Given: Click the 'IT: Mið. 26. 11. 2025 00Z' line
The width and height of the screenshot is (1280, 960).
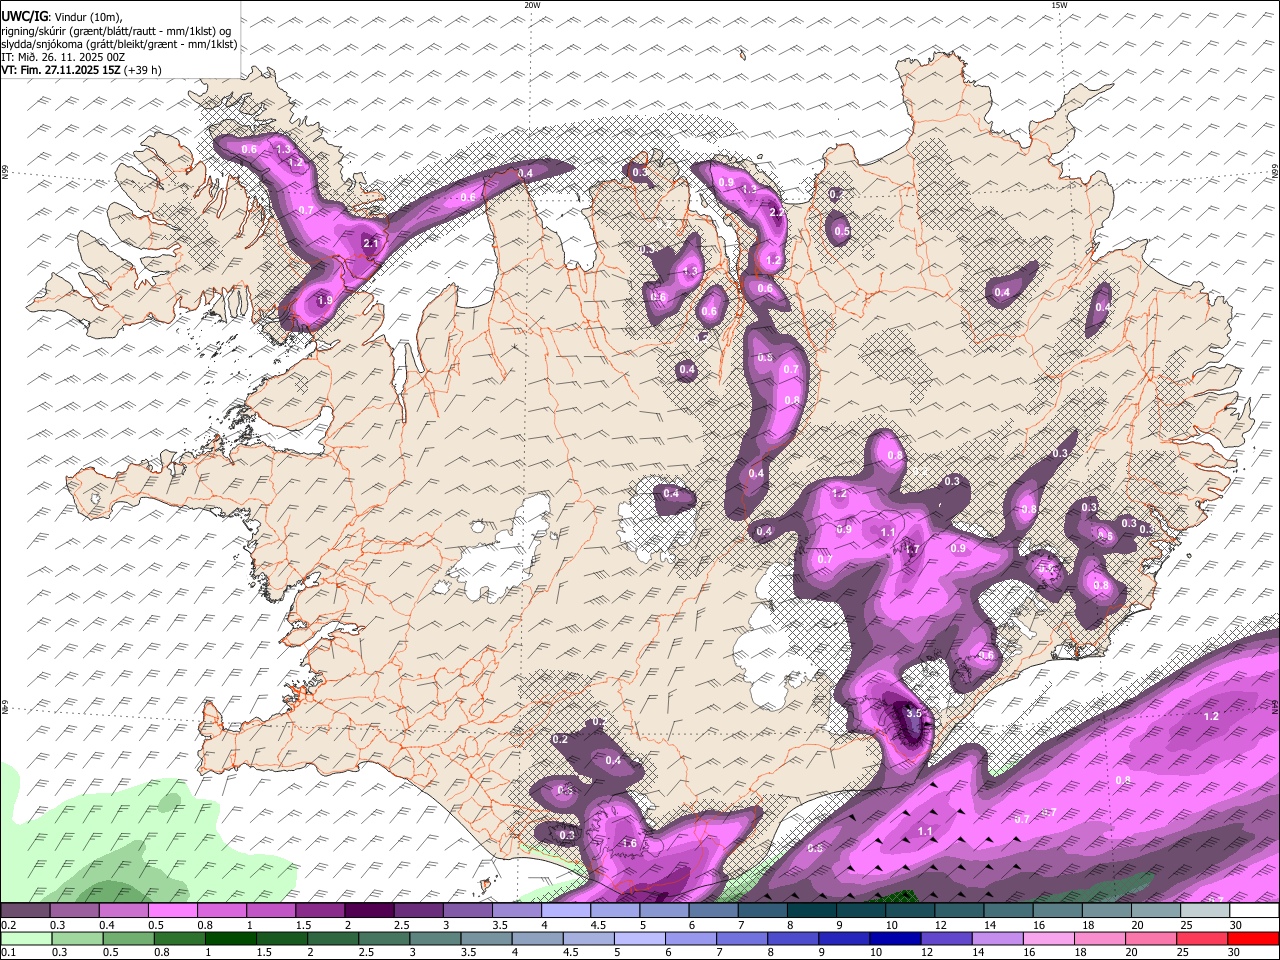Looking at the screenshot, I should [63, 57].
